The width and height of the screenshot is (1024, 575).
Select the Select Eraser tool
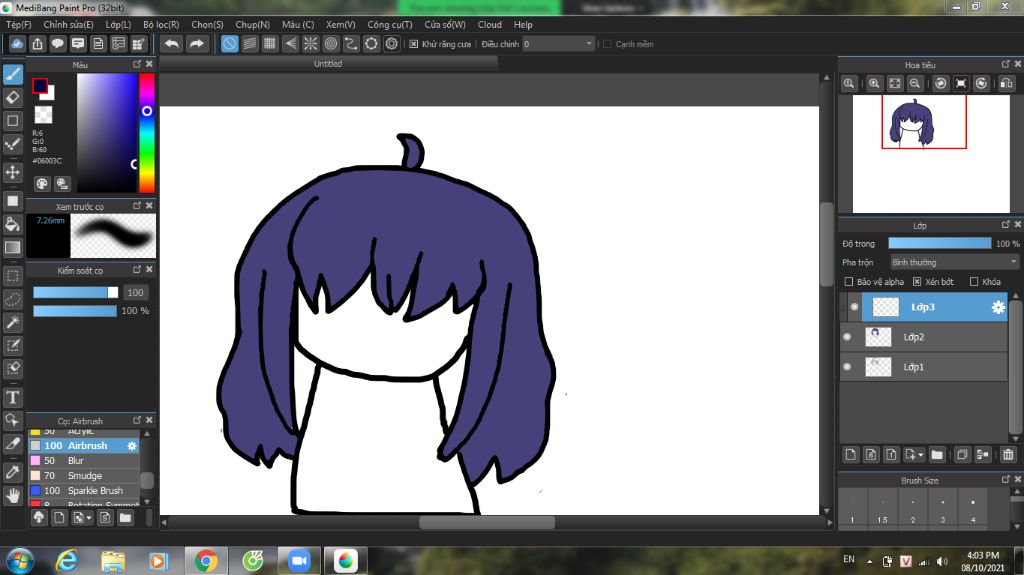[x=13, y=368]
